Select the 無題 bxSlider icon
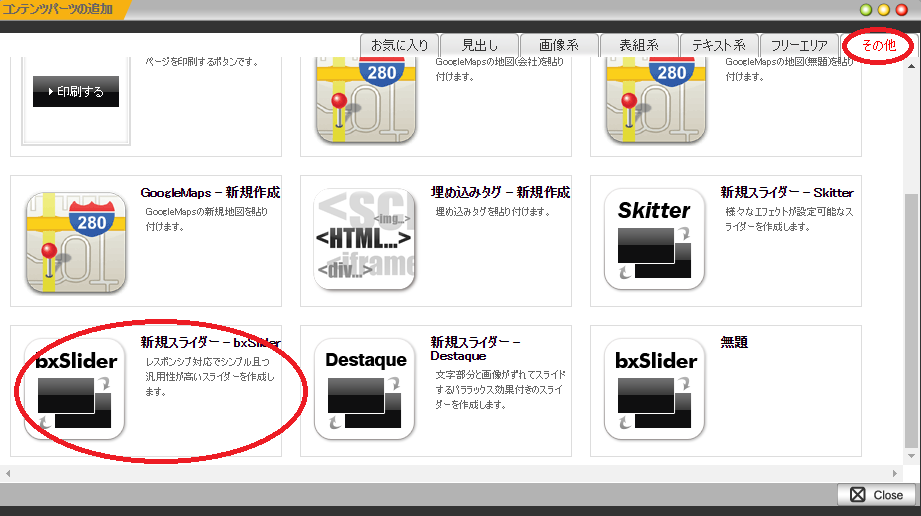921x516 pixels. 654,389
